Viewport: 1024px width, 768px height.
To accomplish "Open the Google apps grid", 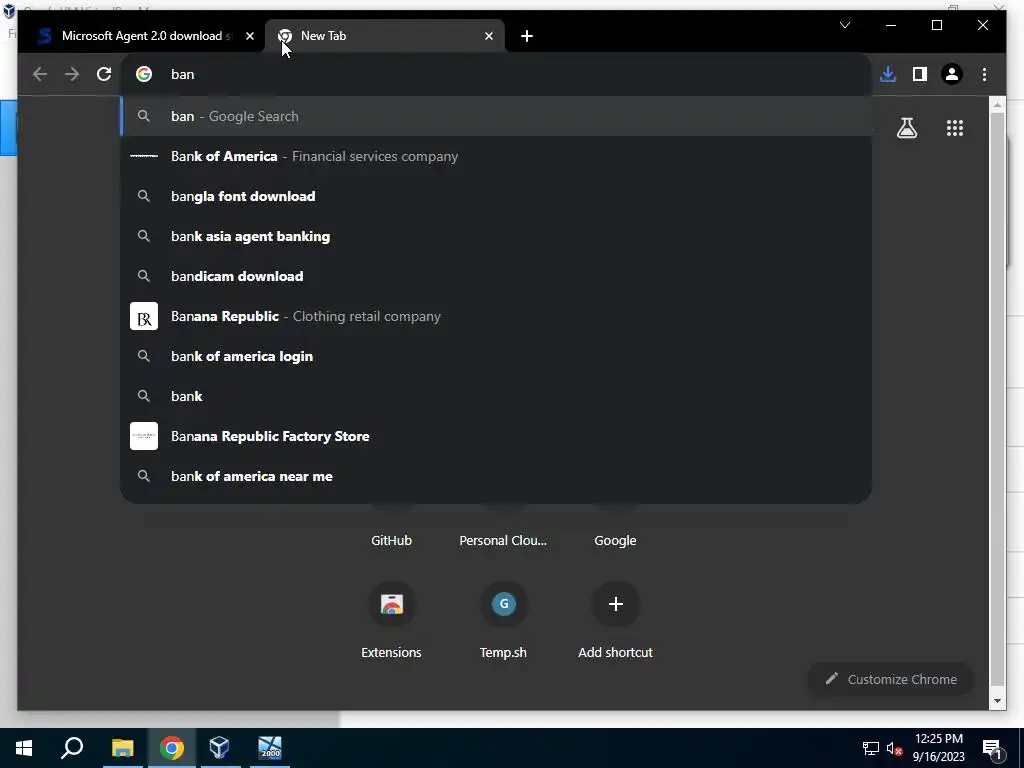I will tap(955, 128).
